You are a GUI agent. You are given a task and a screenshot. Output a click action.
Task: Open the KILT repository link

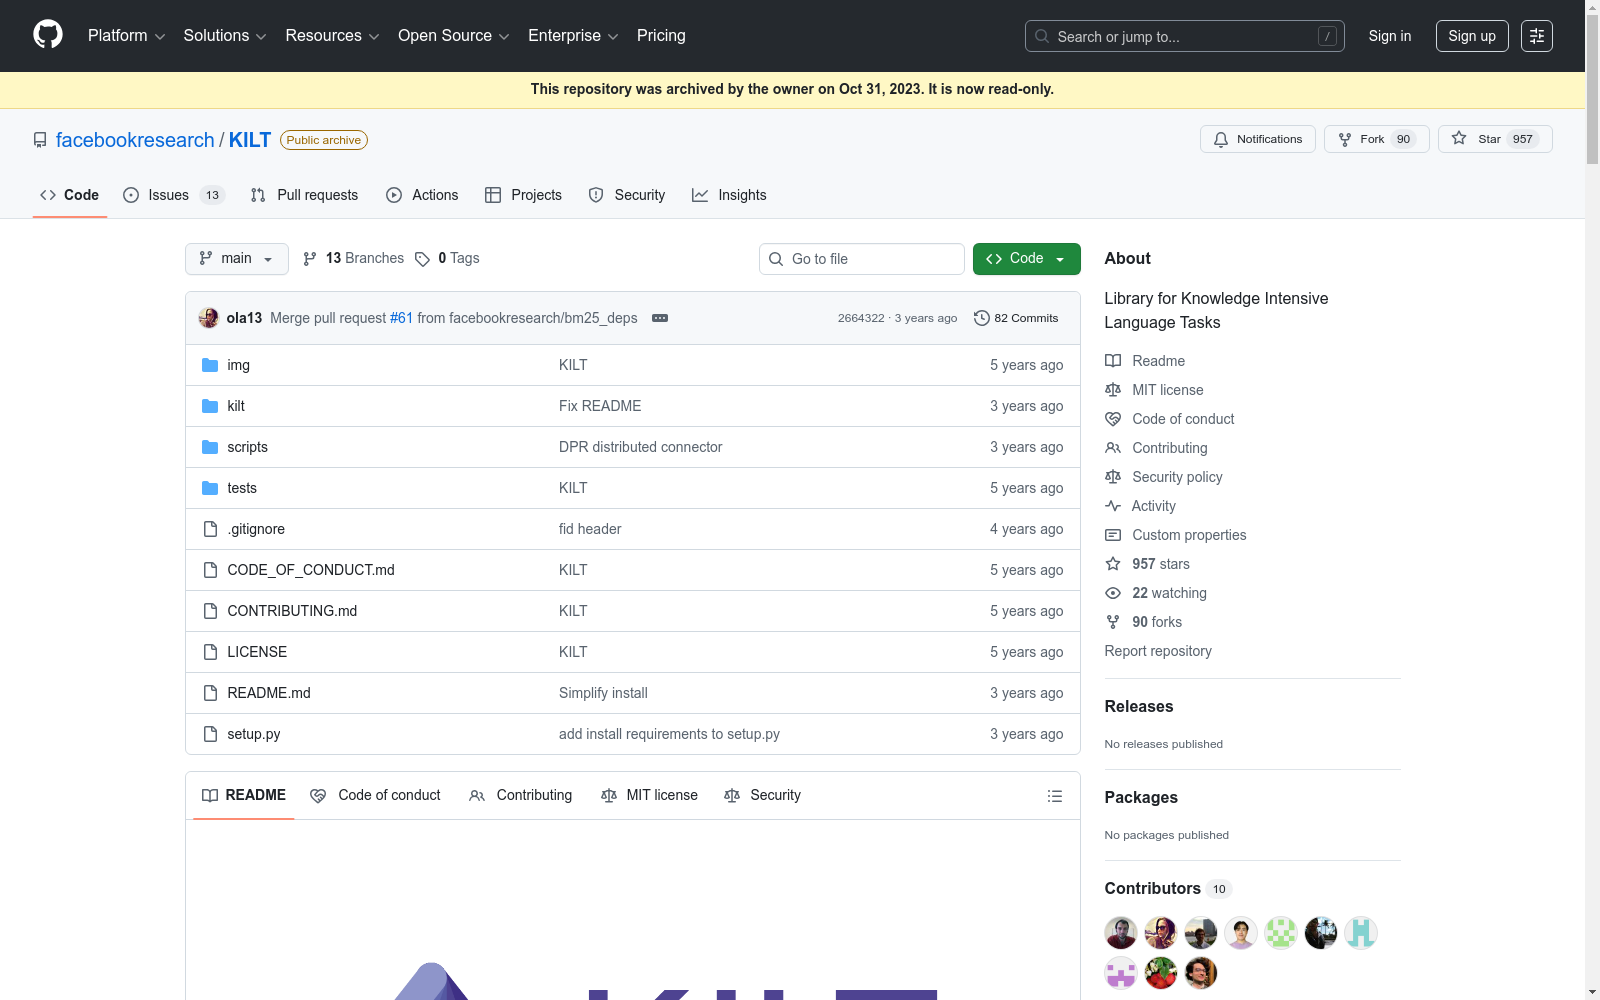tap(250, 140)
